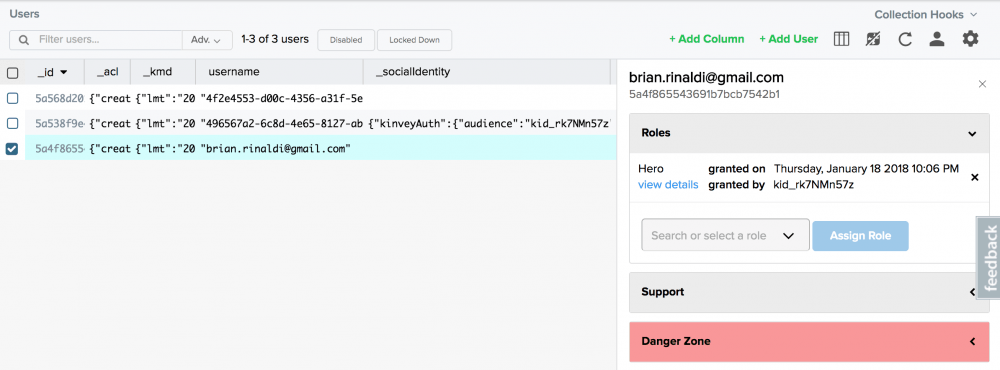Click in the Filter users input field
This screenshot has width=1000, height=370.
108,40
